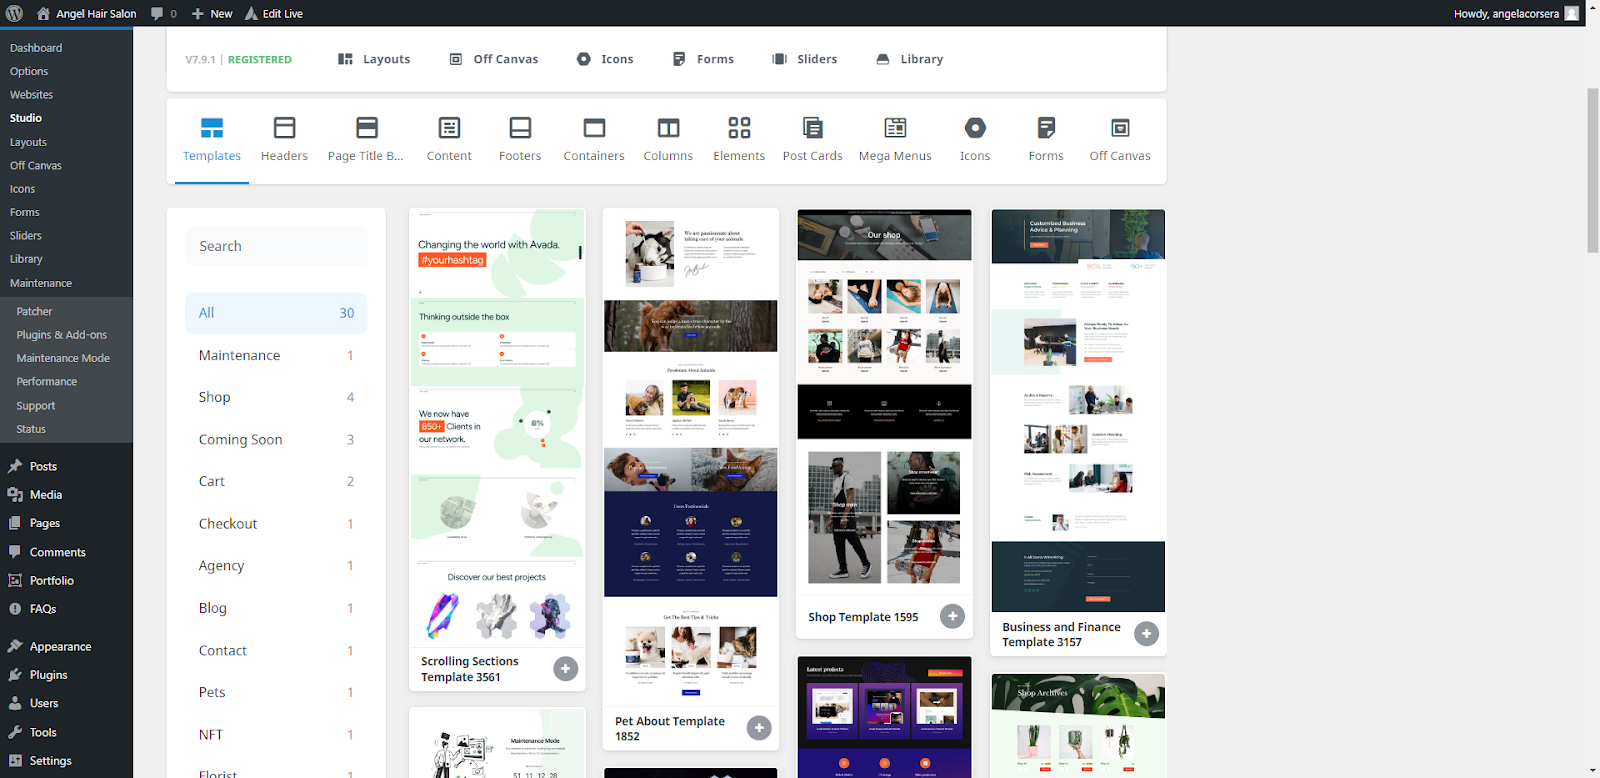This screenshot has height=778, width=1600.
Task: Click the Search templates field
Action: [276, 246]
